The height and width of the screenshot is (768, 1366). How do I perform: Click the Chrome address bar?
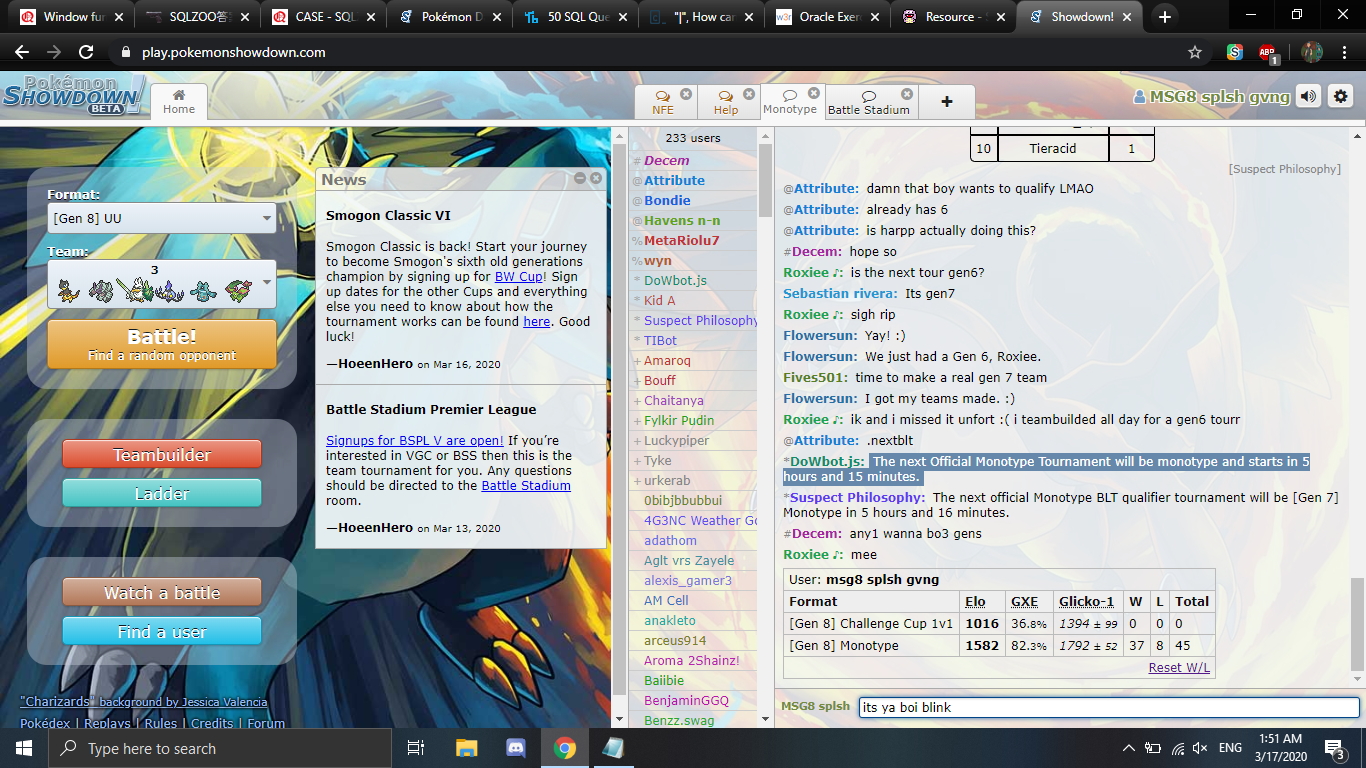click(x=650, y=52)
